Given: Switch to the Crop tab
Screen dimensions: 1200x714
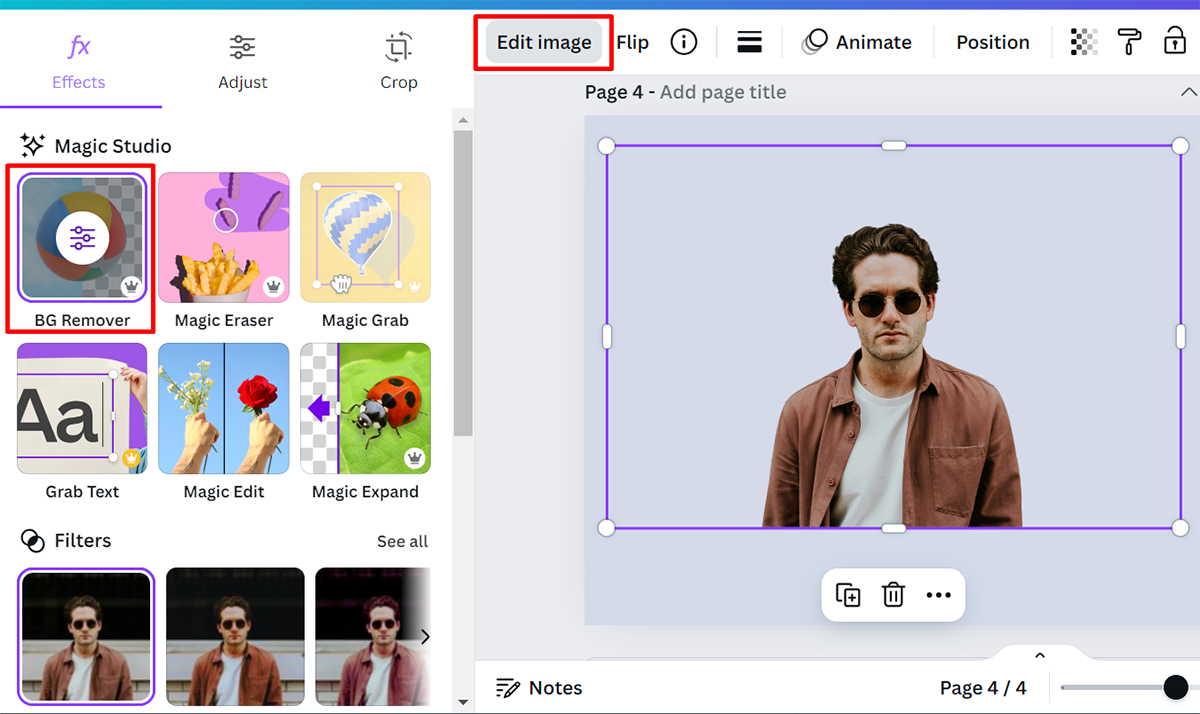Looking at the screenshot, I should click(398, 61).
